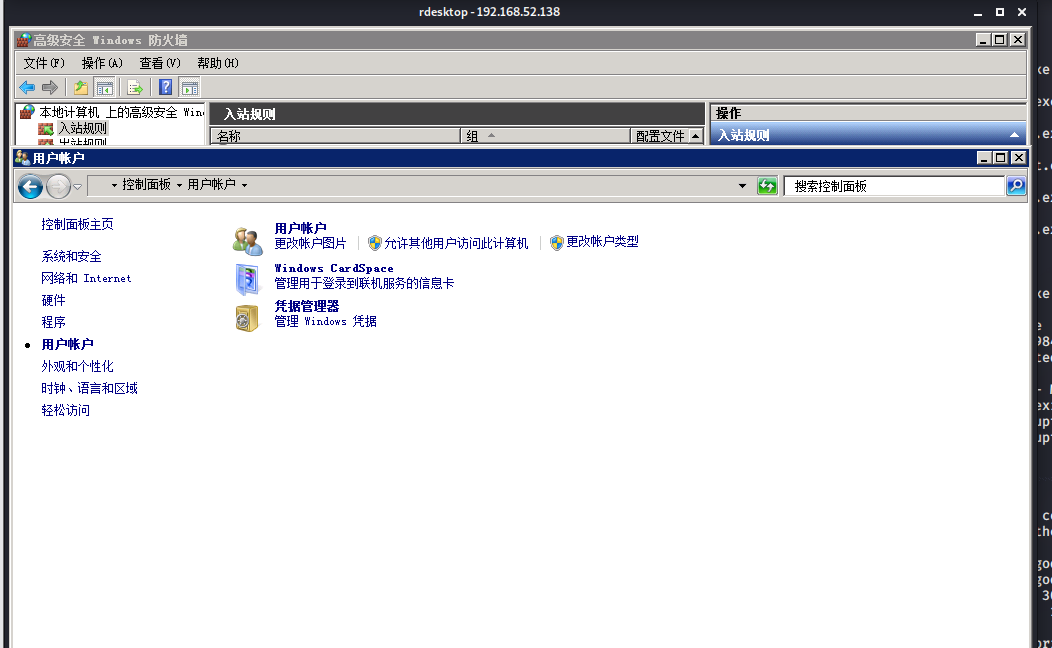Click the firewall toolbar Forward arrow
This screenshot has height=648, width=1052.
(x=50, y=87)
